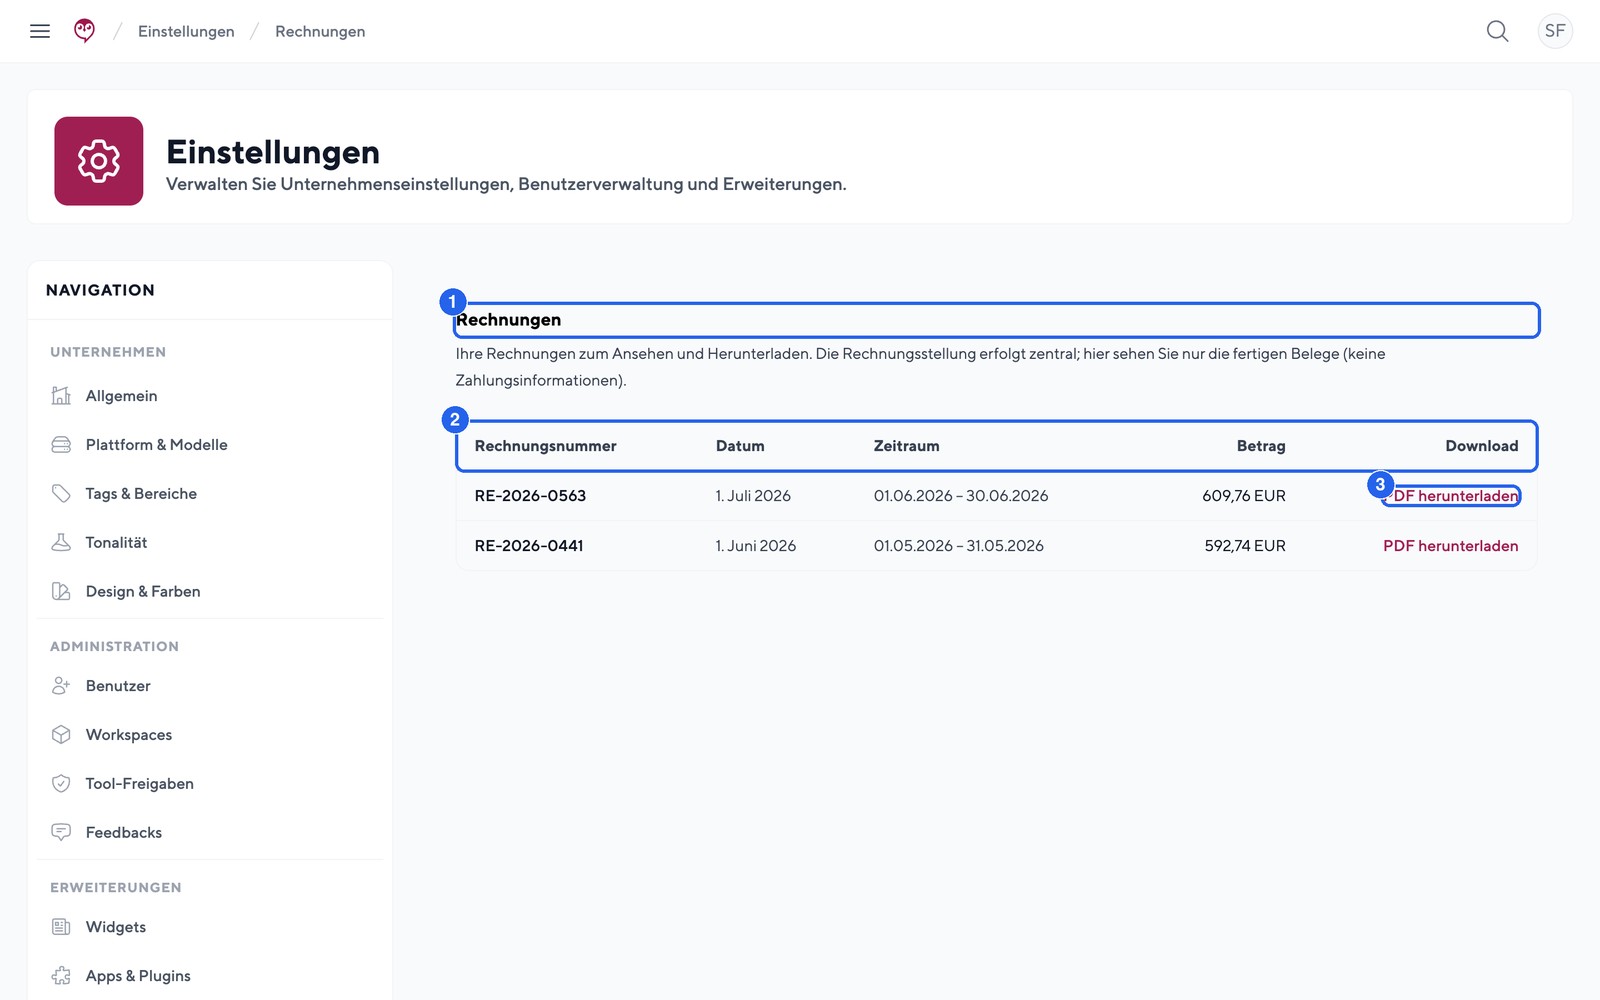This screenshot has height=1000, width=1600.
Task: Click the Tags & Bereiche tag icon
Action: 61,494
